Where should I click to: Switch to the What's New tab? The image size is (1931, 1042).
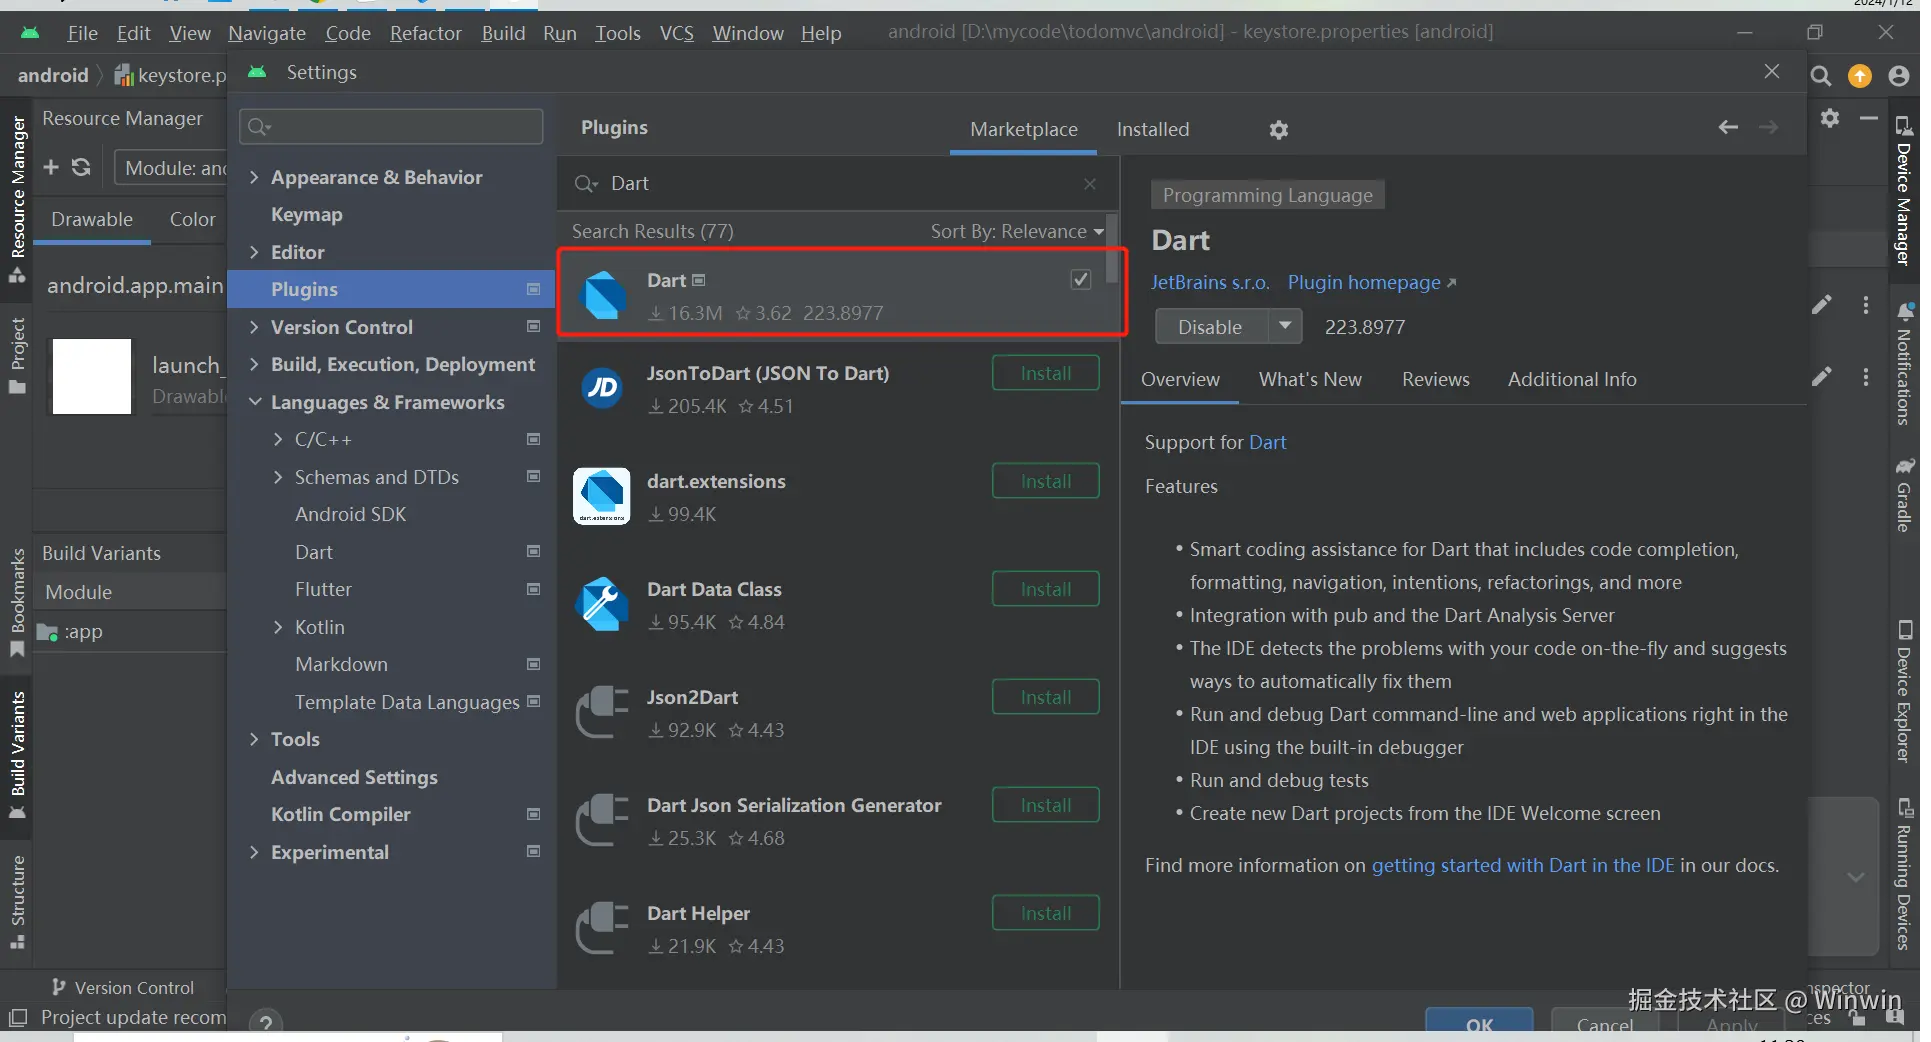pyautogui.click(x=1310, y=380)
